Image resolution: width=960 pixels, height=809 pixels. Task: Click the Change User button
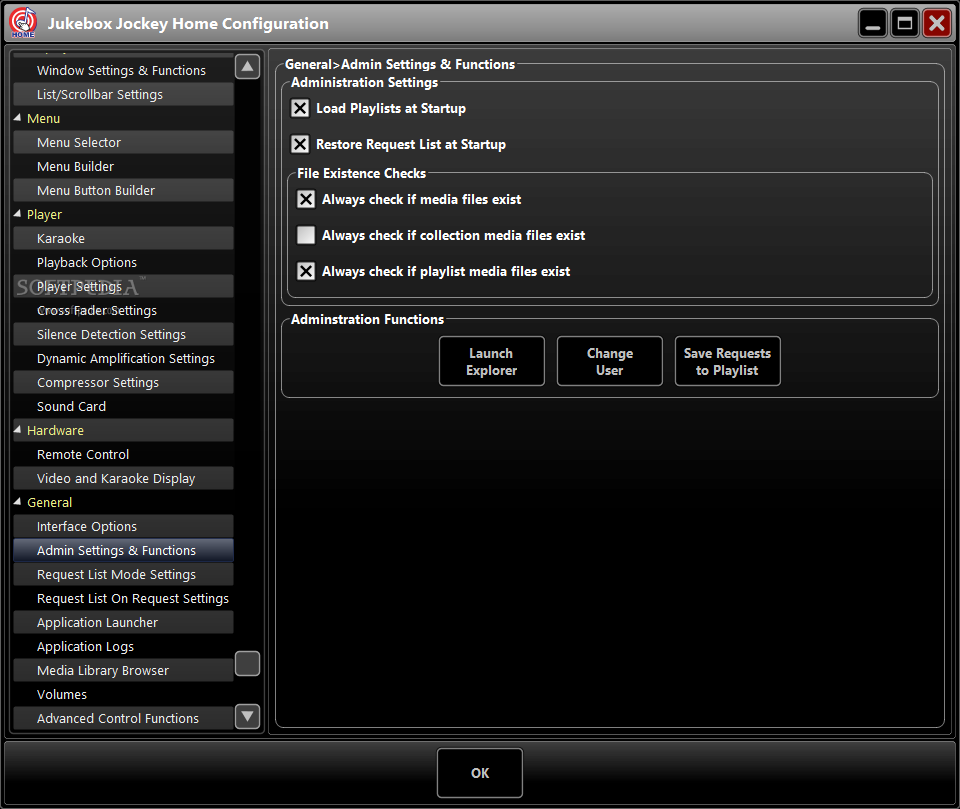[610, 361]
